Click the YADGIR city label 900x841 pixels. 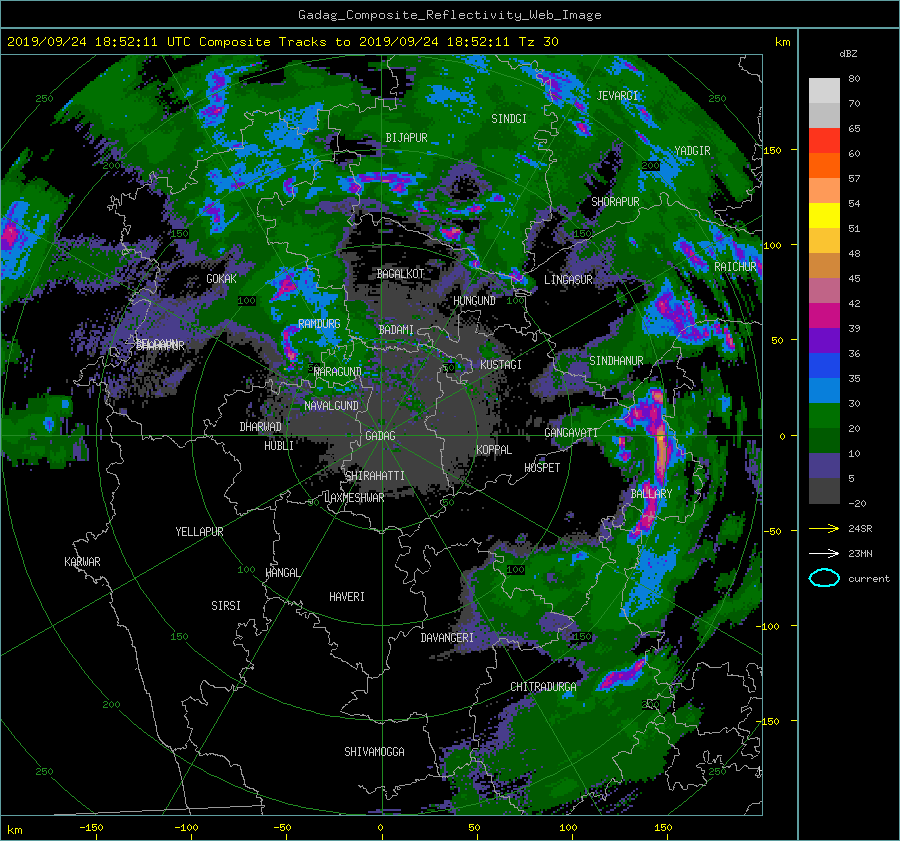click(692, 150)
